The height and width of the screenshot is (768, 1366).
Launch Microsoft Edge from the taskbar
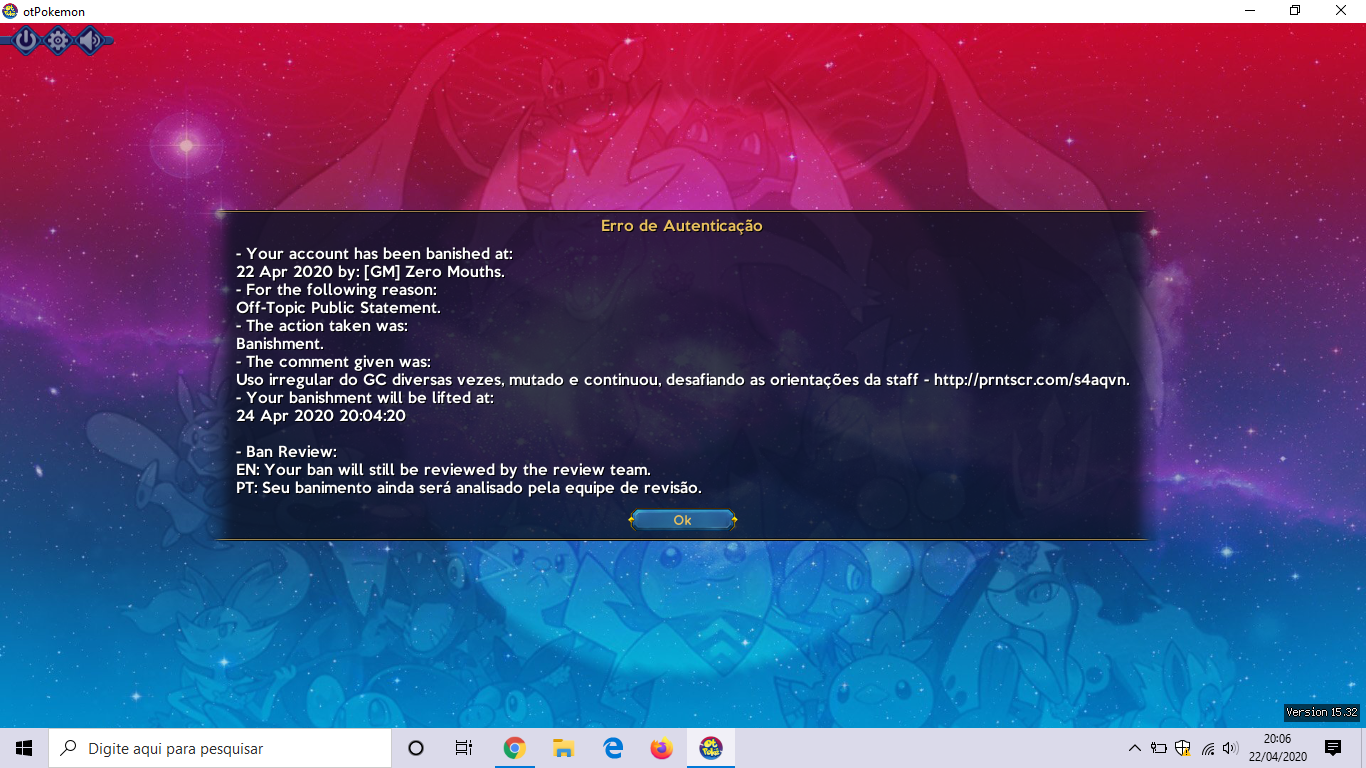(x=612, y=748)
